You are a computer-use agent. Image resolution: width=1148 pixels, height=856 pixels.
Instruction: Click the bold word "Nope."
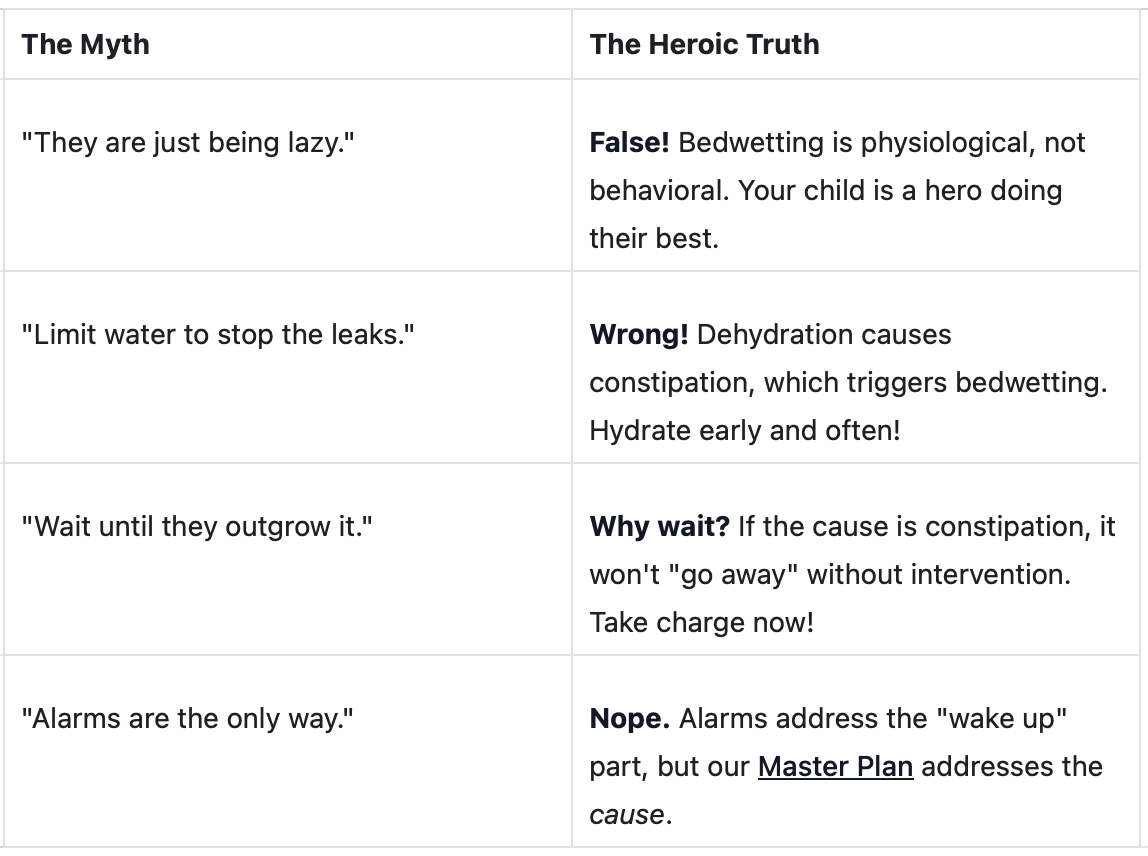(630, 718)
